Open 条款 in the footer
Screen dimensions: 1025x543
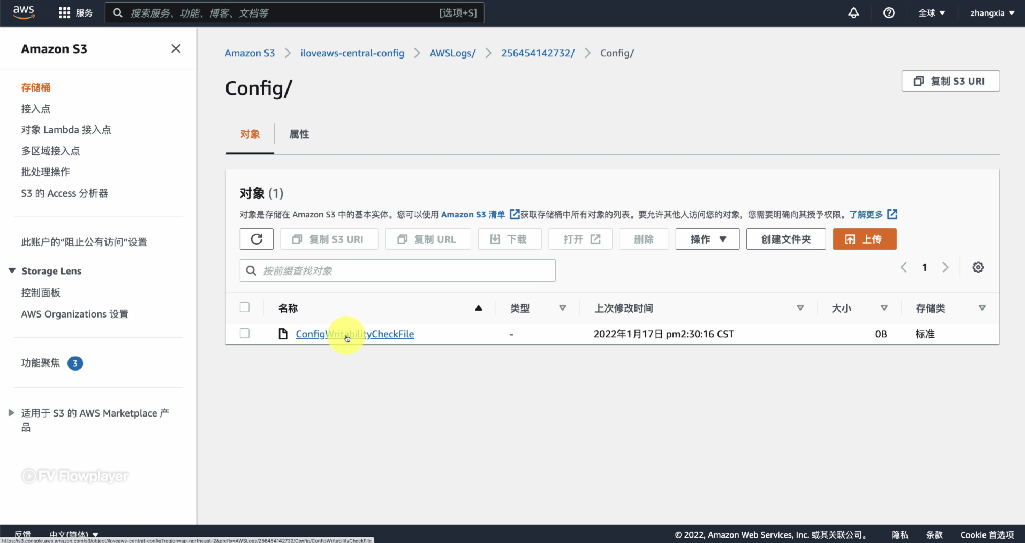tap(934, 535)
